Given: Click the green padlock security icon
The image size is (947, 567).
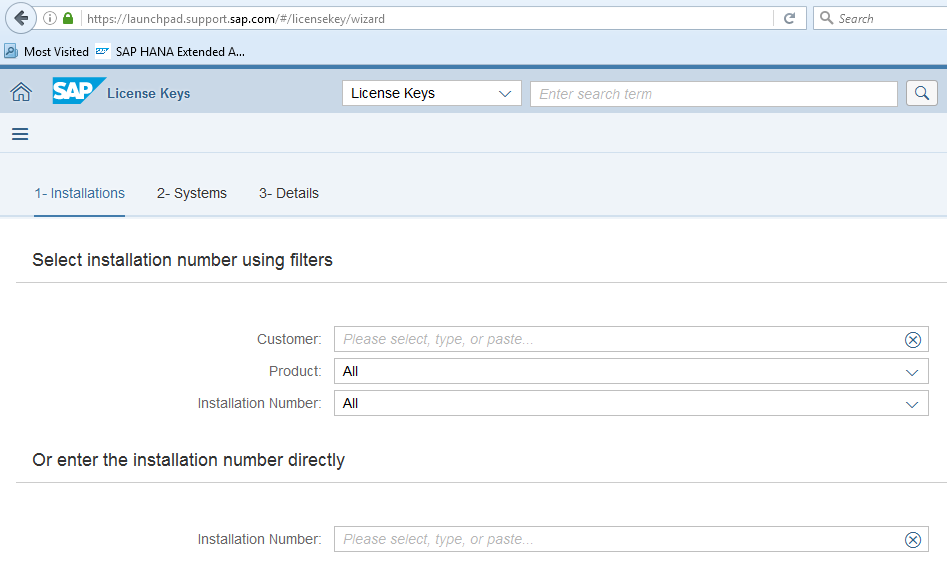Looking at the screenshot, I should point(68,18).
